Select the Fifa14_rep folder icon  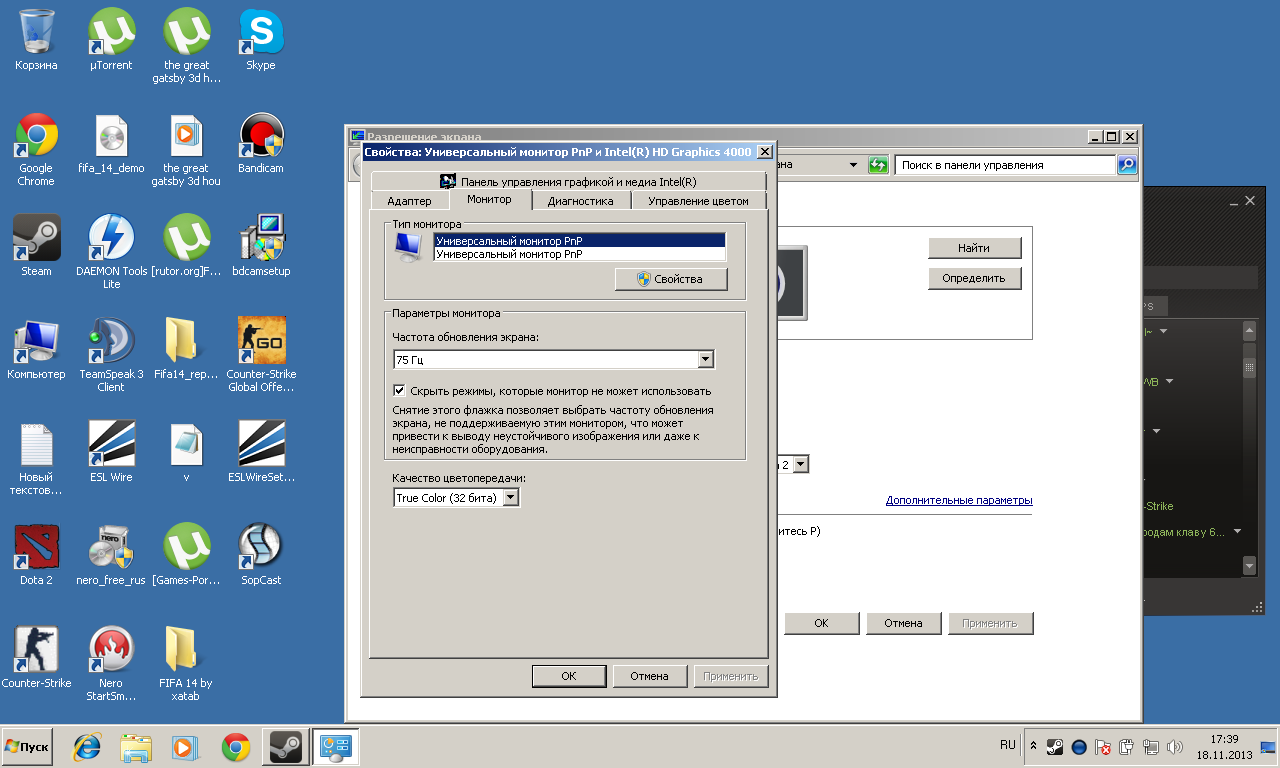click(x=186, y=349)
